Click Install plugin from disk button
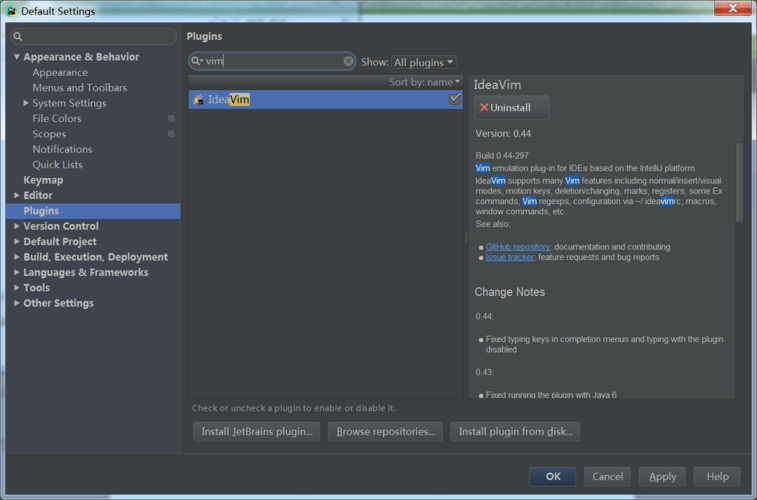The height and width of the screenshot is (500, 757). pyautogui.click(x=515, y=431)
